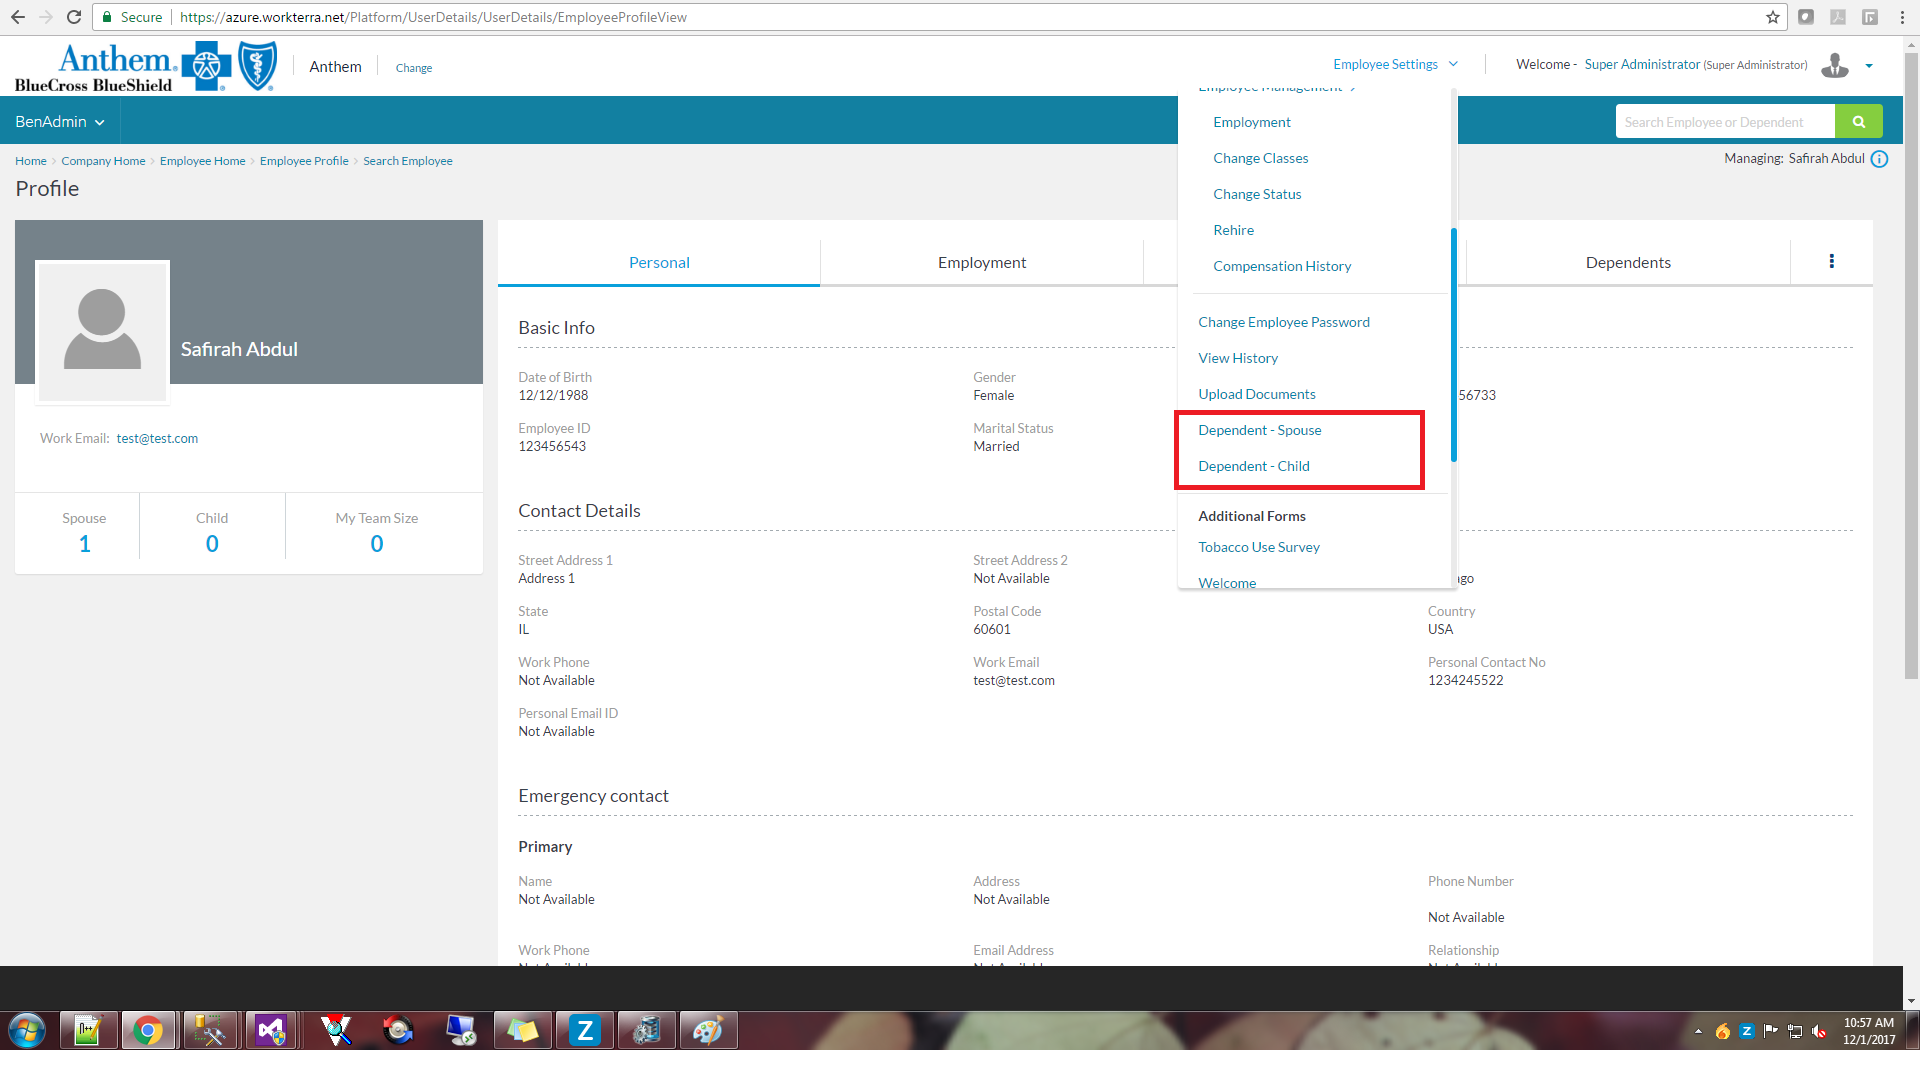Screen dimensions: 1920x1080
Task: Open the Dependents tab
Action: (1627, 262)
